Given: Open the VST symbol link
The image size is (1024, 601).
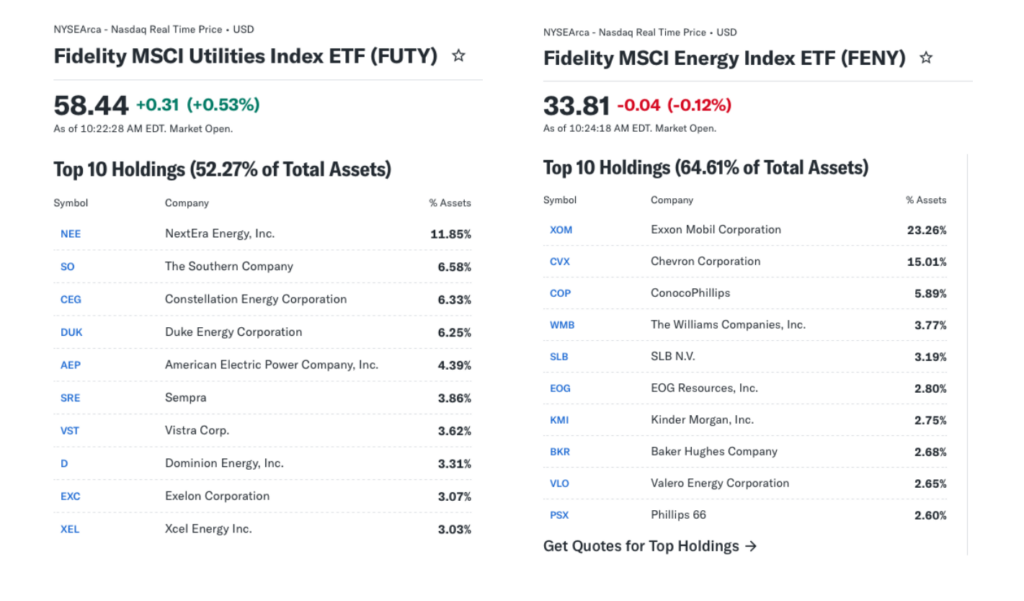Looking at the screenshot, I should coord(70,431).
